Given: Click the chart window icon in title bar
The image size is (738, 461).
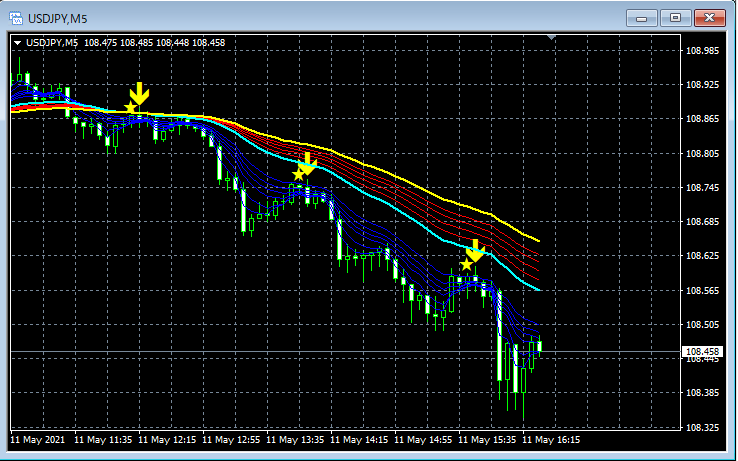Looking at the screenshot, I should 16,18.
